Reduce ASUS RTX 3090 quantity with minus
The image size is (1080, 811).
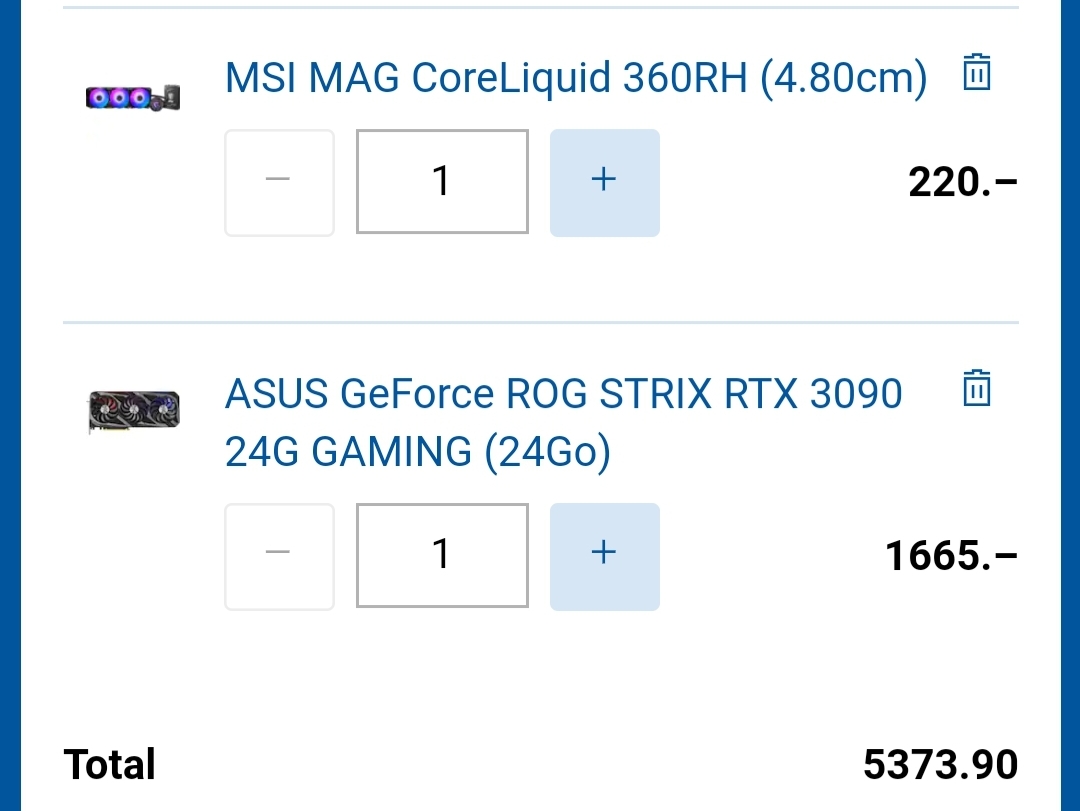(279, 555)
